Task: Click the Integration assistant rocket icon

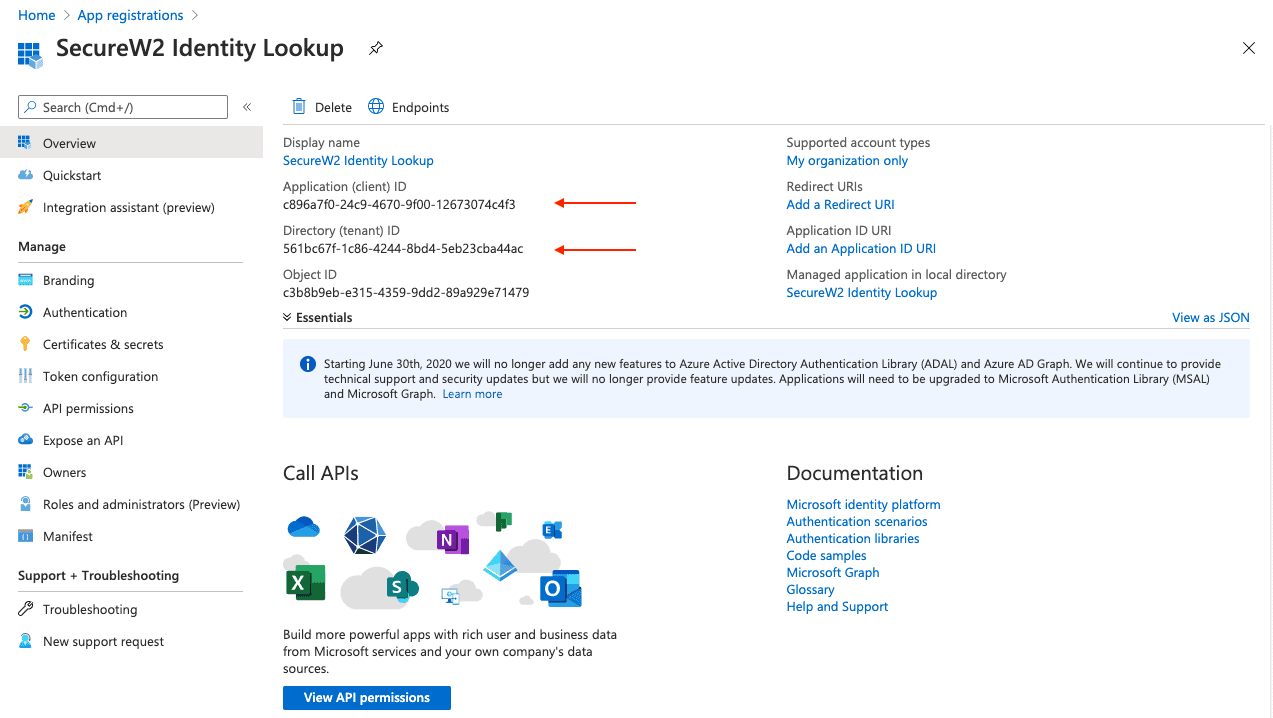Action: pos(25,207)
